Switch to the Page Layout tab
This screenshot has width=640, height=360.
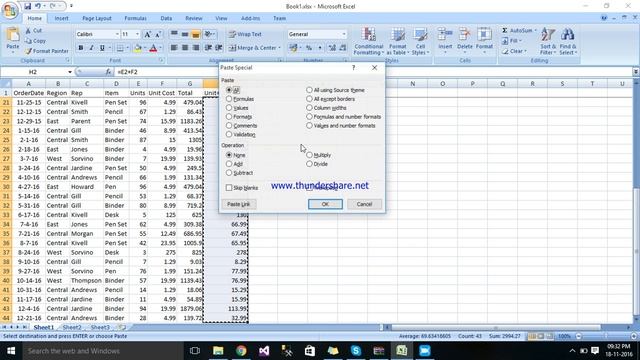[x=97, y=18]
